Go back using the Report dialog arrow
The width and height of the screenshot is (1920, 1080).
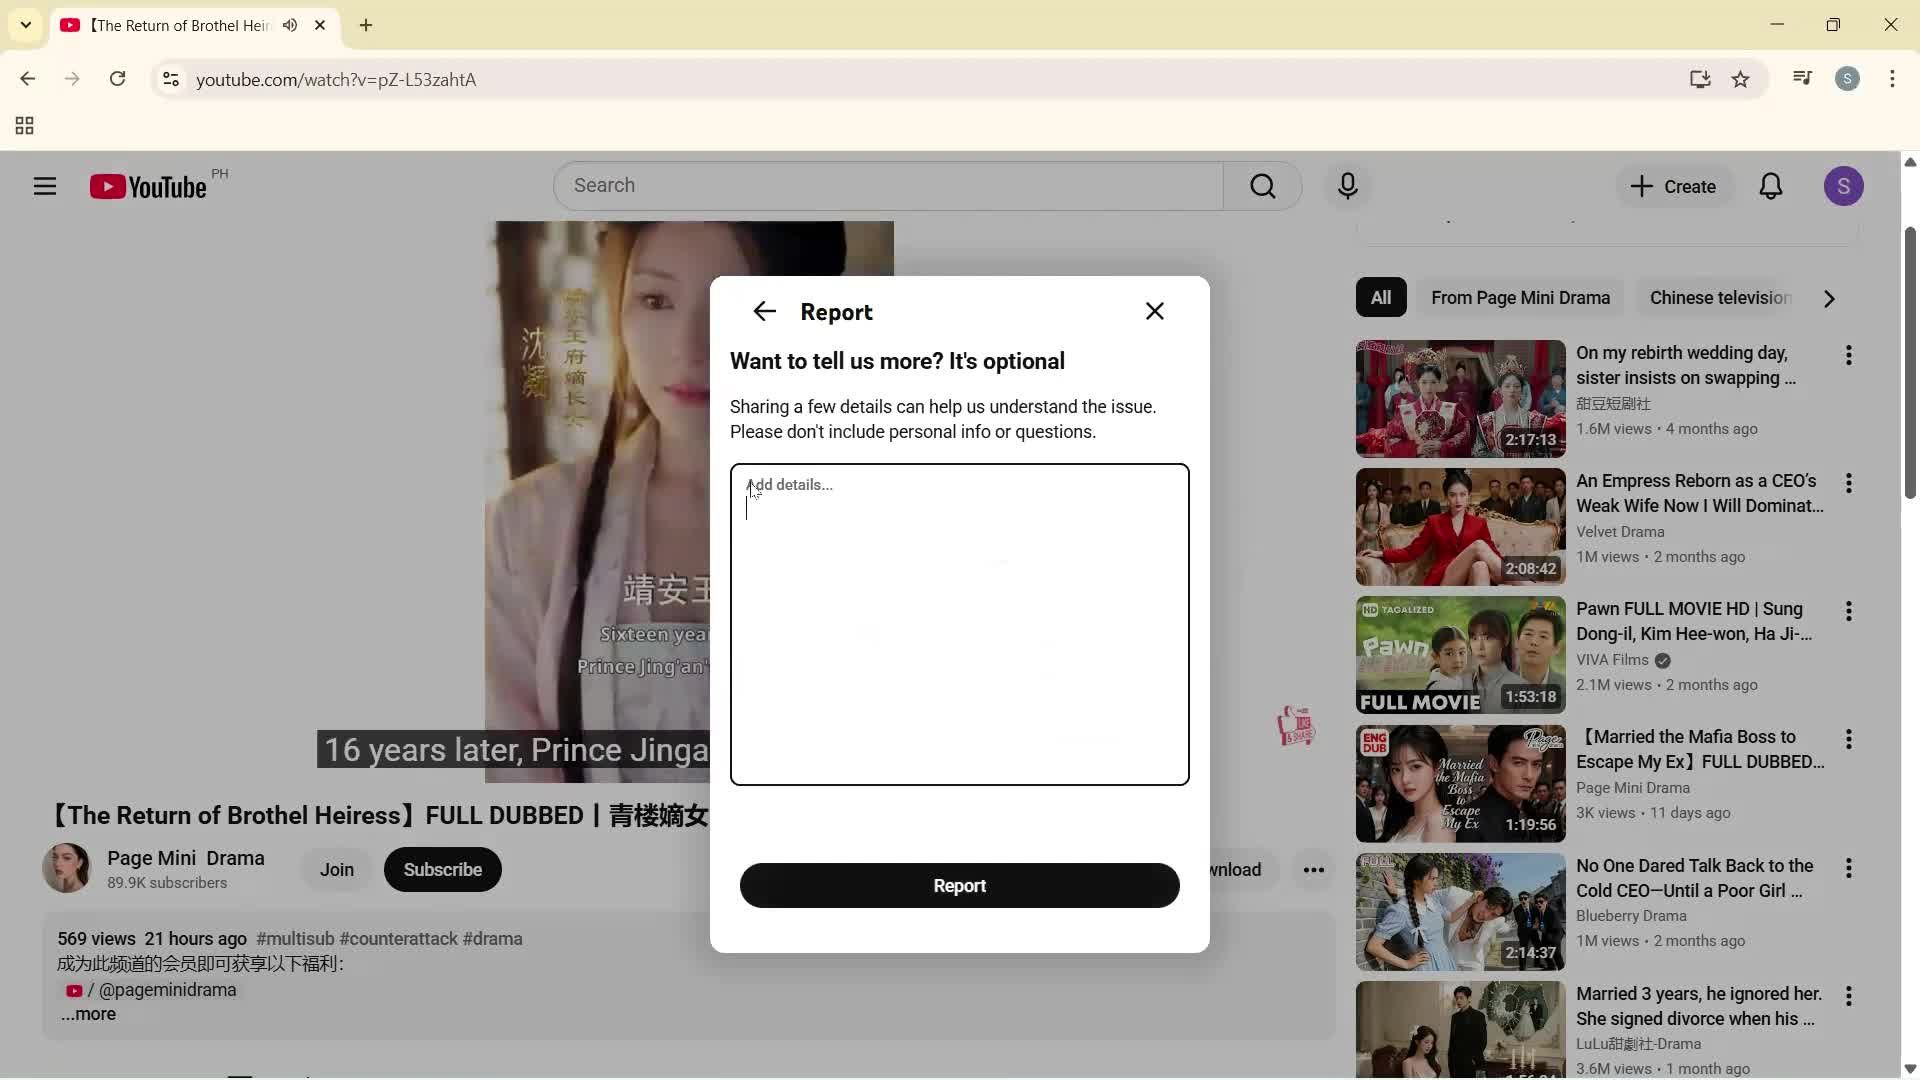[x=764, y=311]
